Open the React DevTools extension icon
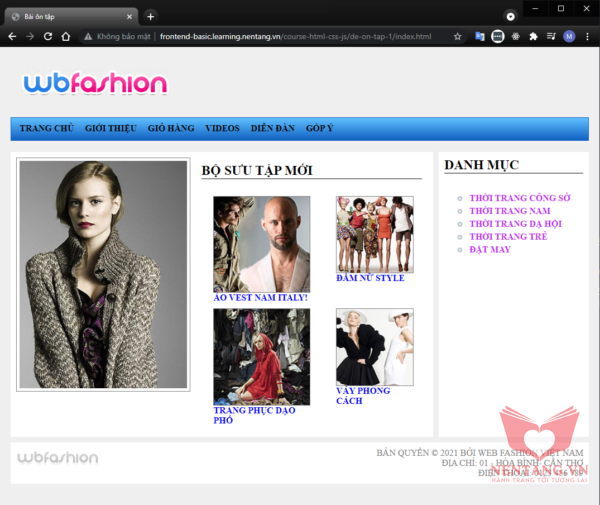The image size is (600, 505). click(515, 37)
